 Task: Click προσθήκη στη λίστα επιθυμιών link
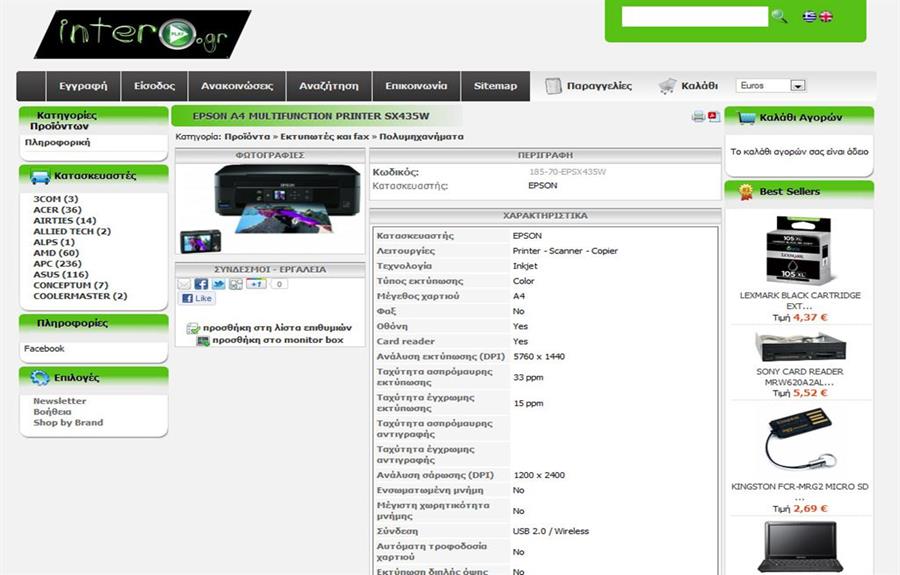[277, 328]
